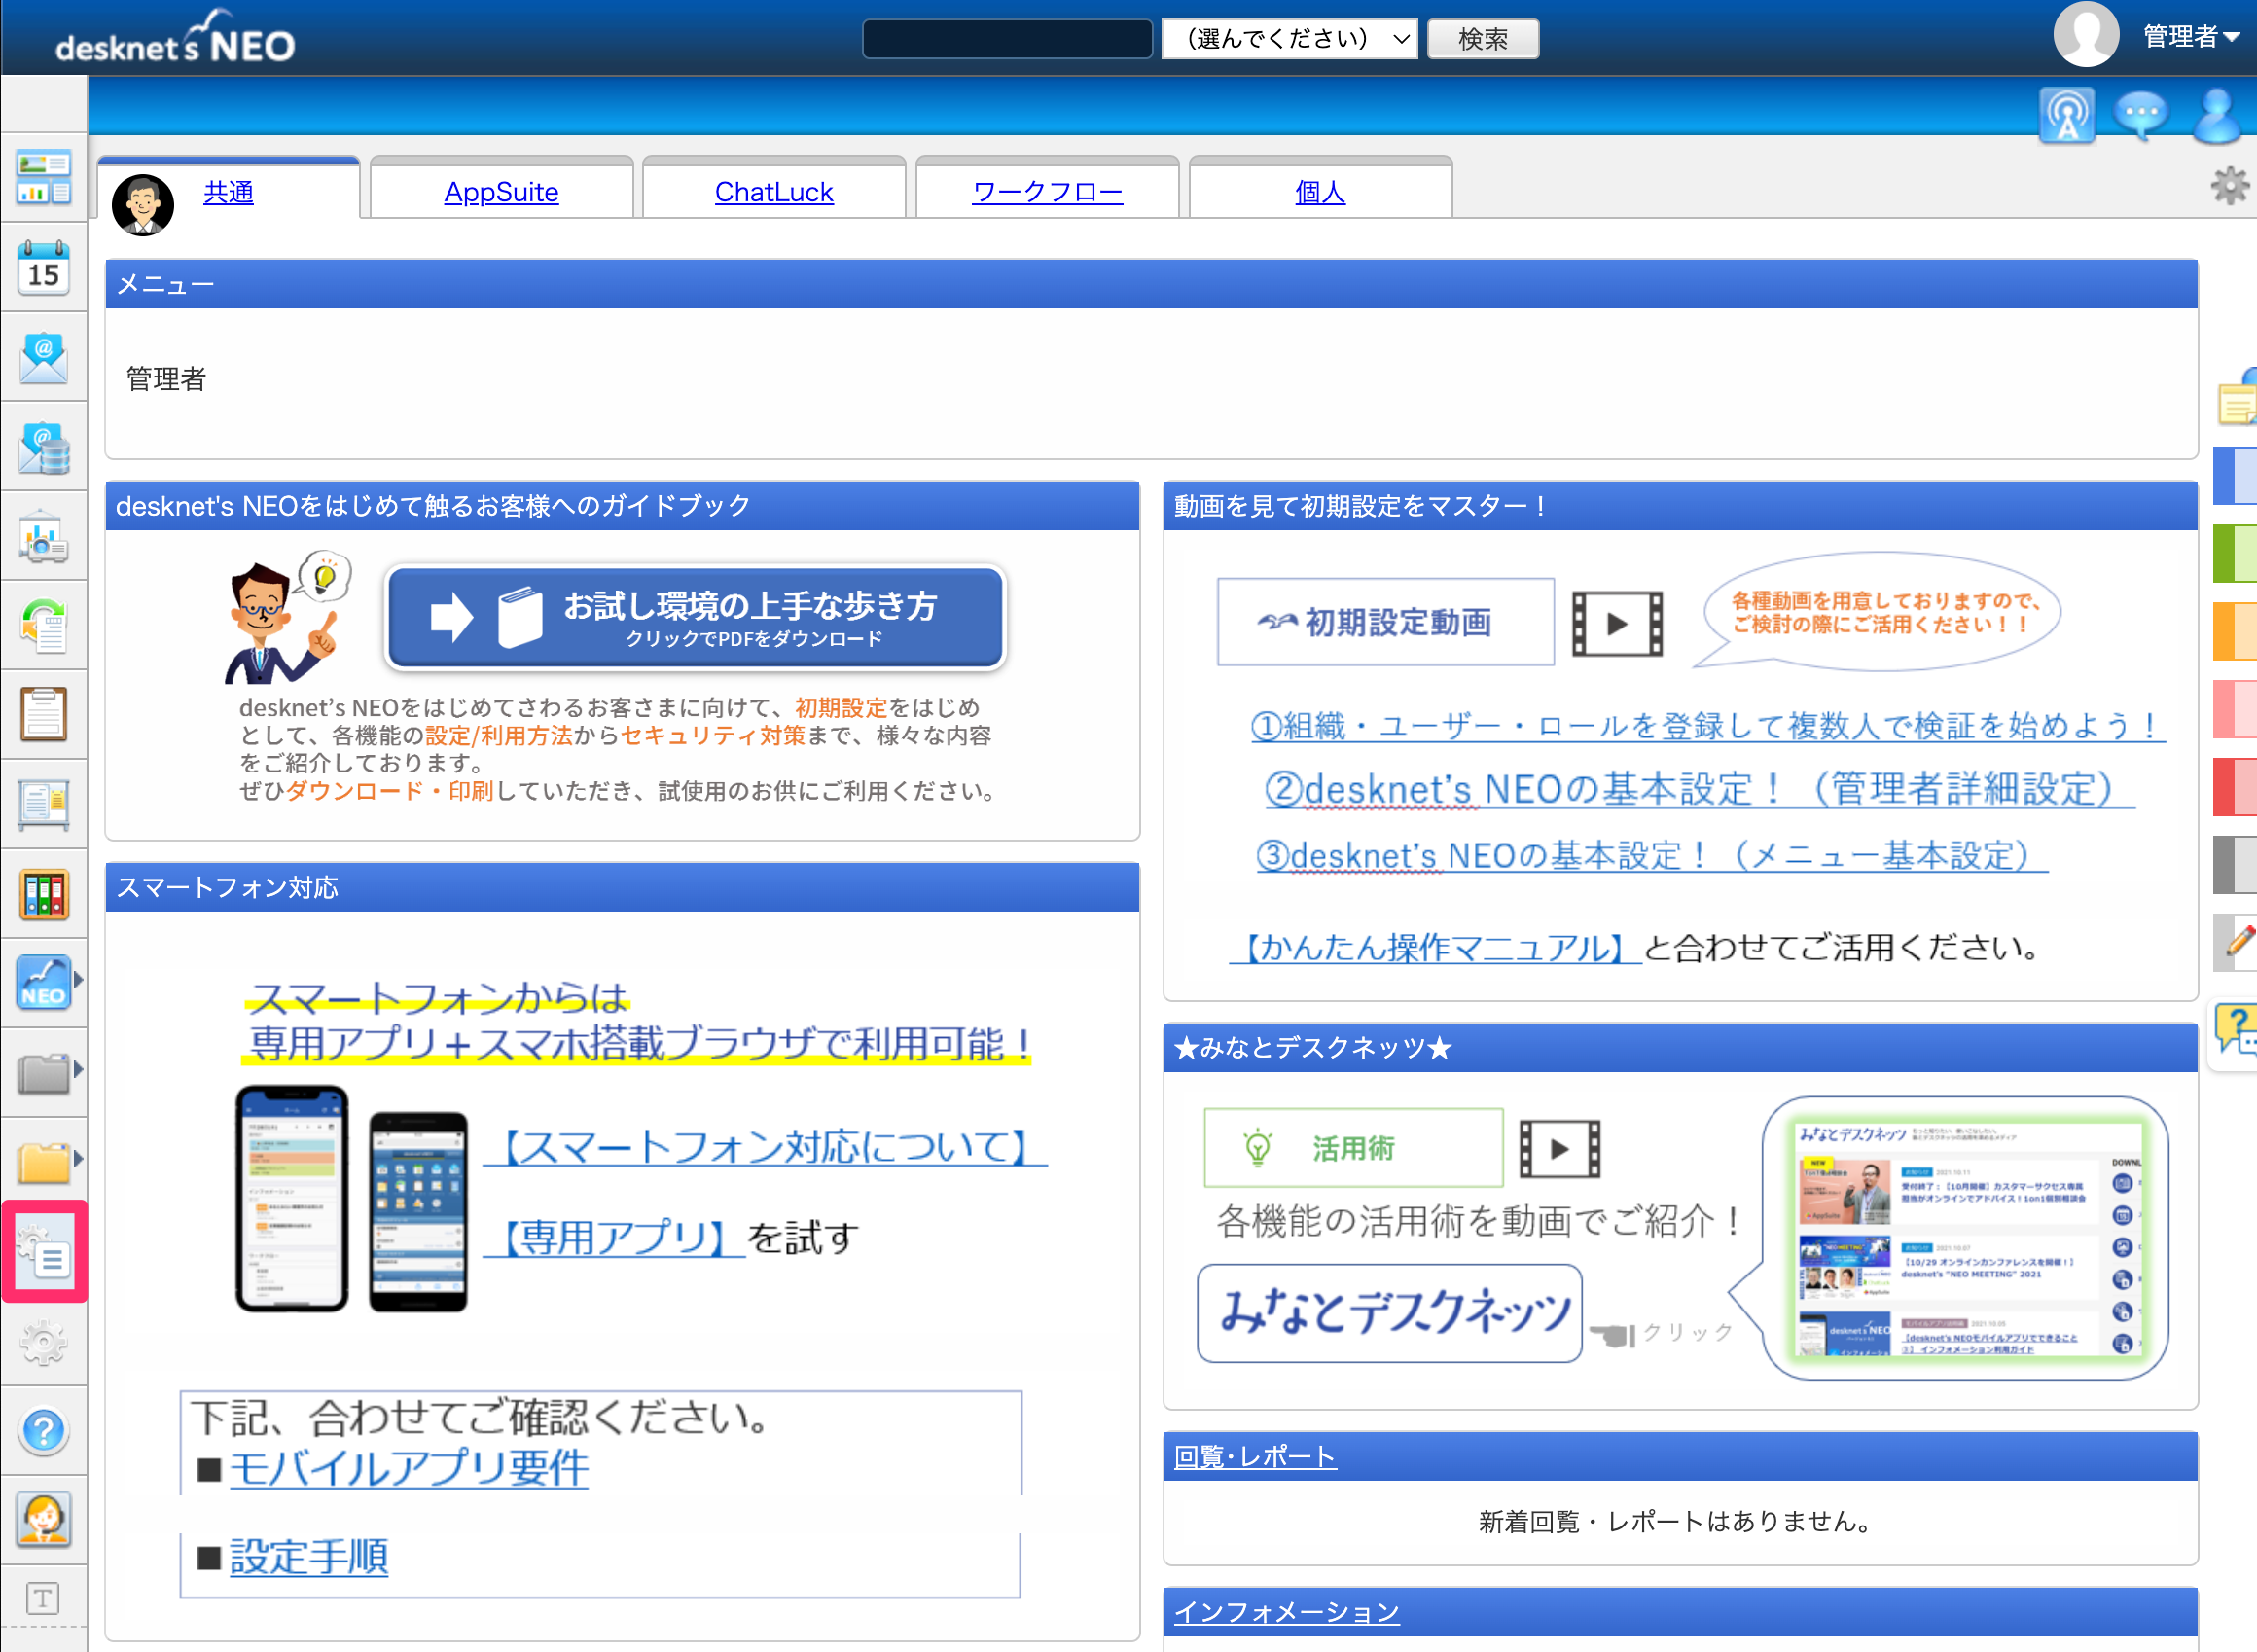Open the webmail envelope icon
Viewport: 2257px width, 1652px height.
pyautogui.click(x=44, y=357)
